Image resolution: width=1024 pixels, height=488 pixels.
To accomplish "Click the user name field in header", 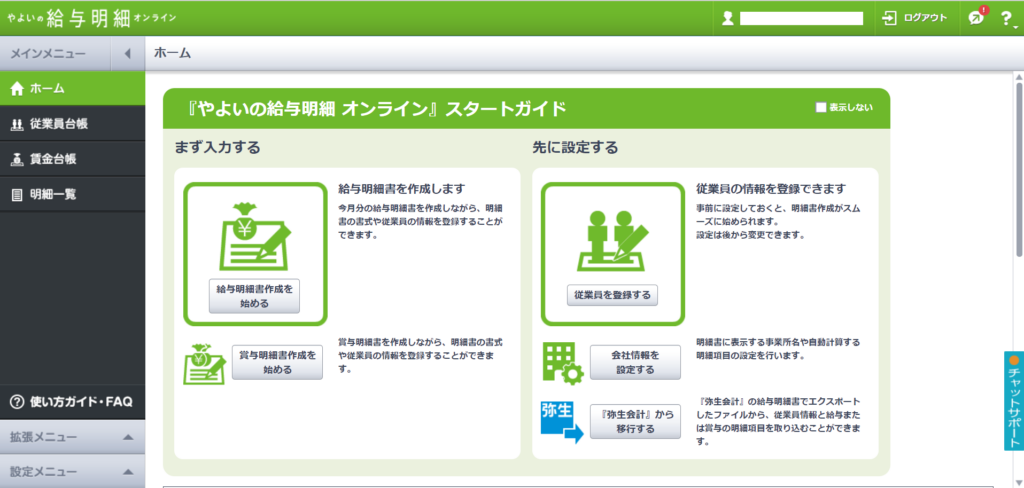I will pyautogui.click(x=801, y=18).
